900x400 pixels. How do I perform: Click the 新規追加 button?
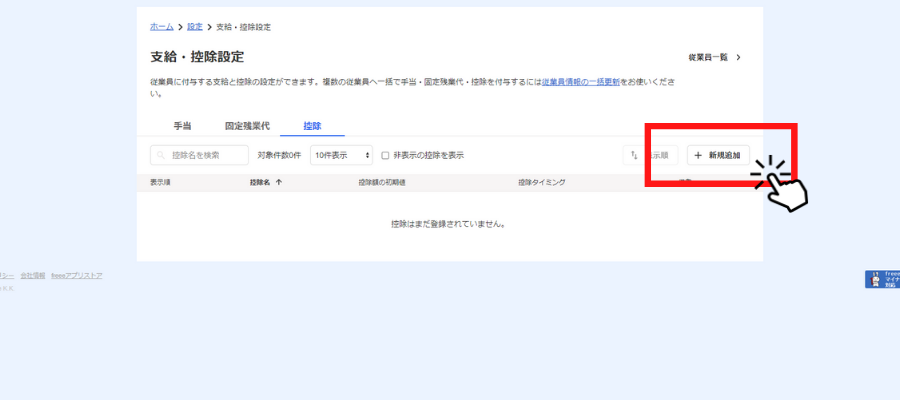718,156
